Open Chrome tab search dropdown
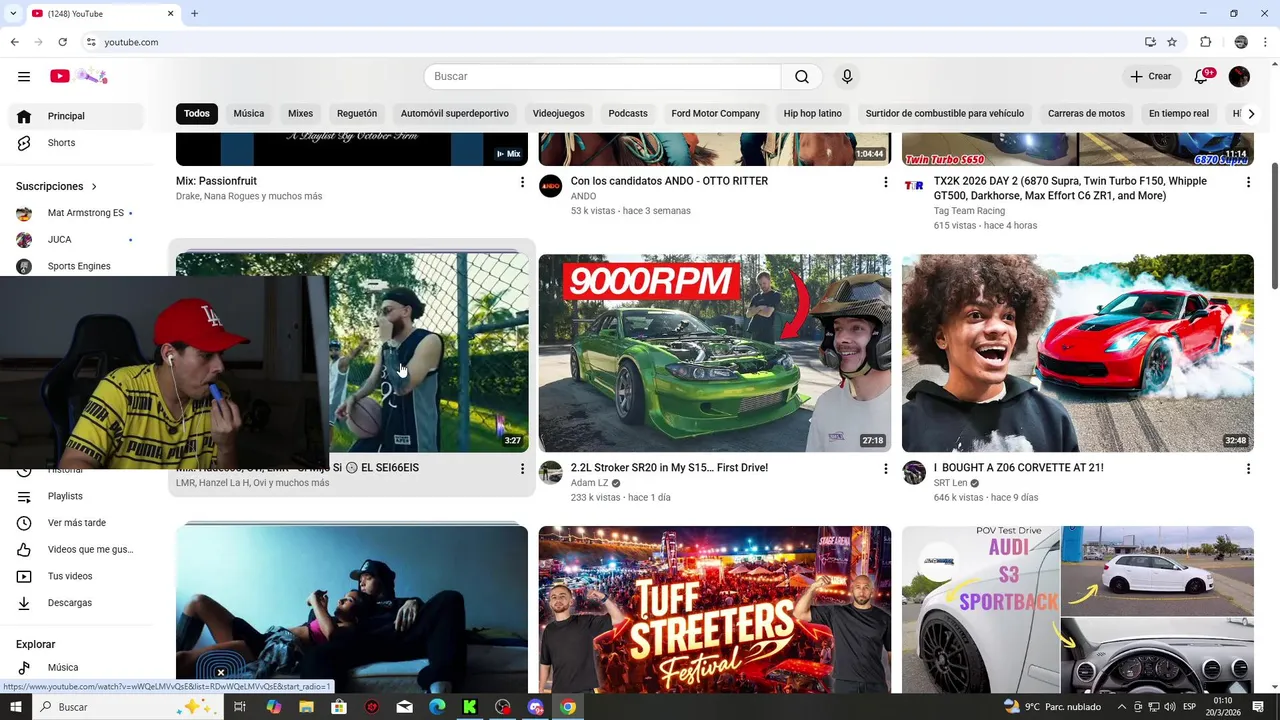This screenshot has width=1280, height=720. [x=14, y=13]
